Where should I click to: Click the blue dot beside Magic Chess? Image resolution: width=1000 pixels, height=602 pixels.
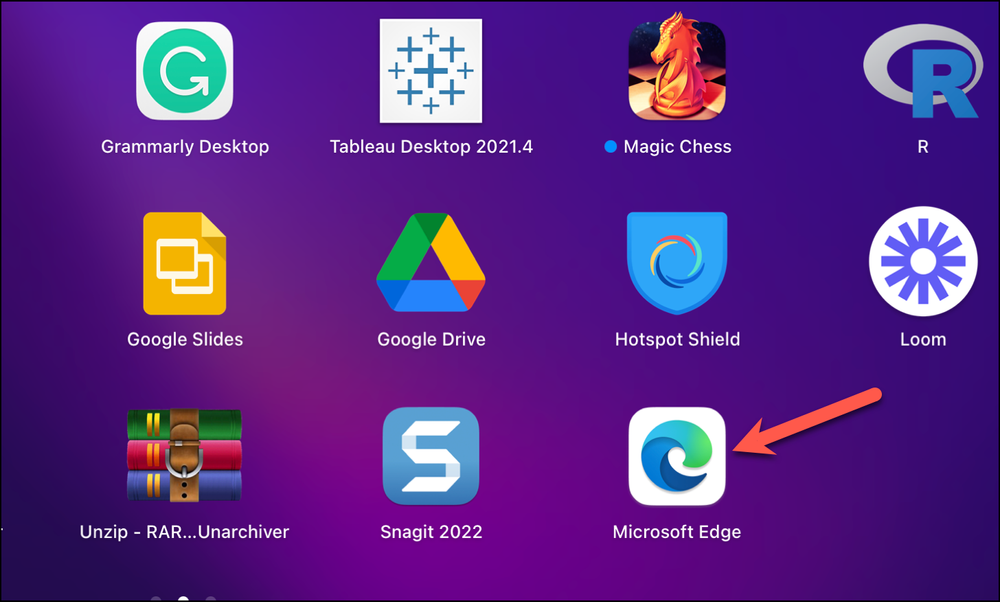pos(610,146)
